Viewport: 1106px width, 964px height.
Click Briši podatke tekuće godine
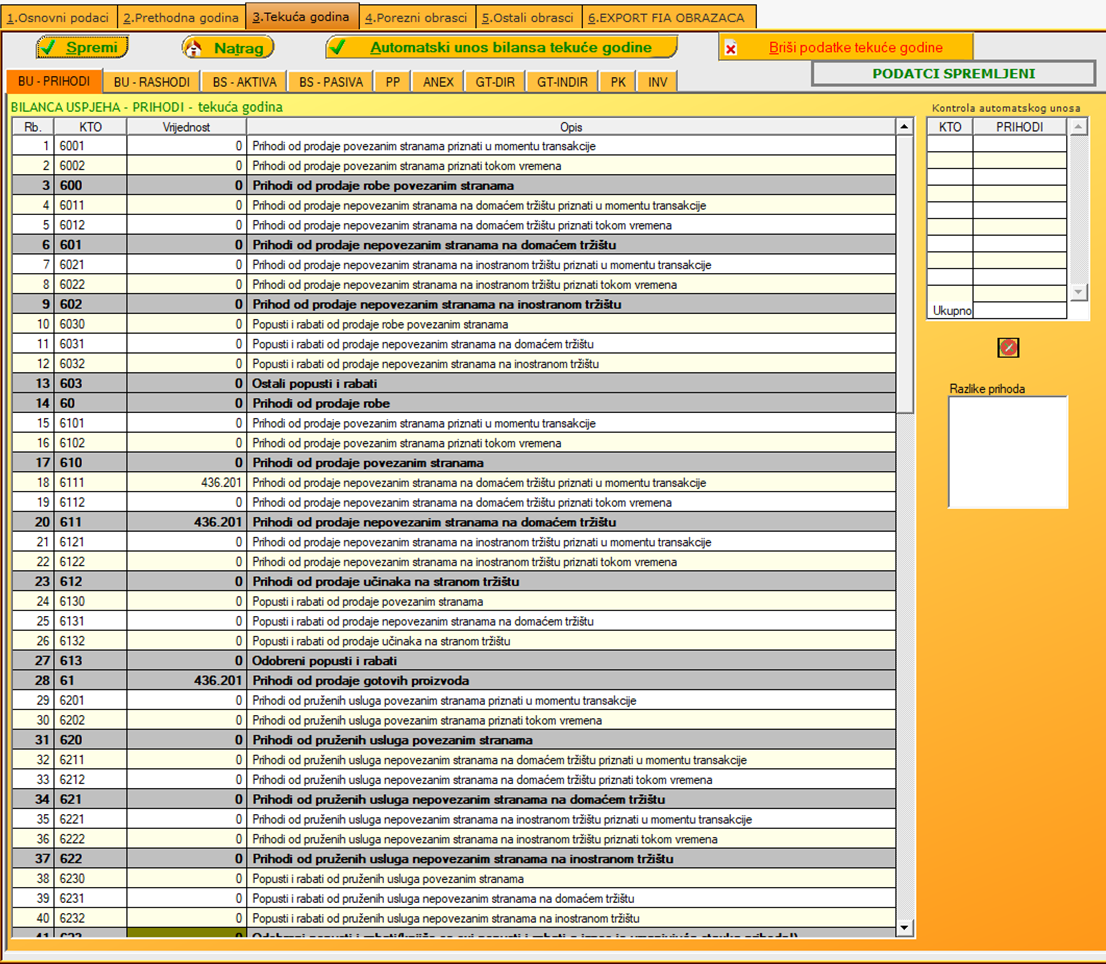coord(846,47)
